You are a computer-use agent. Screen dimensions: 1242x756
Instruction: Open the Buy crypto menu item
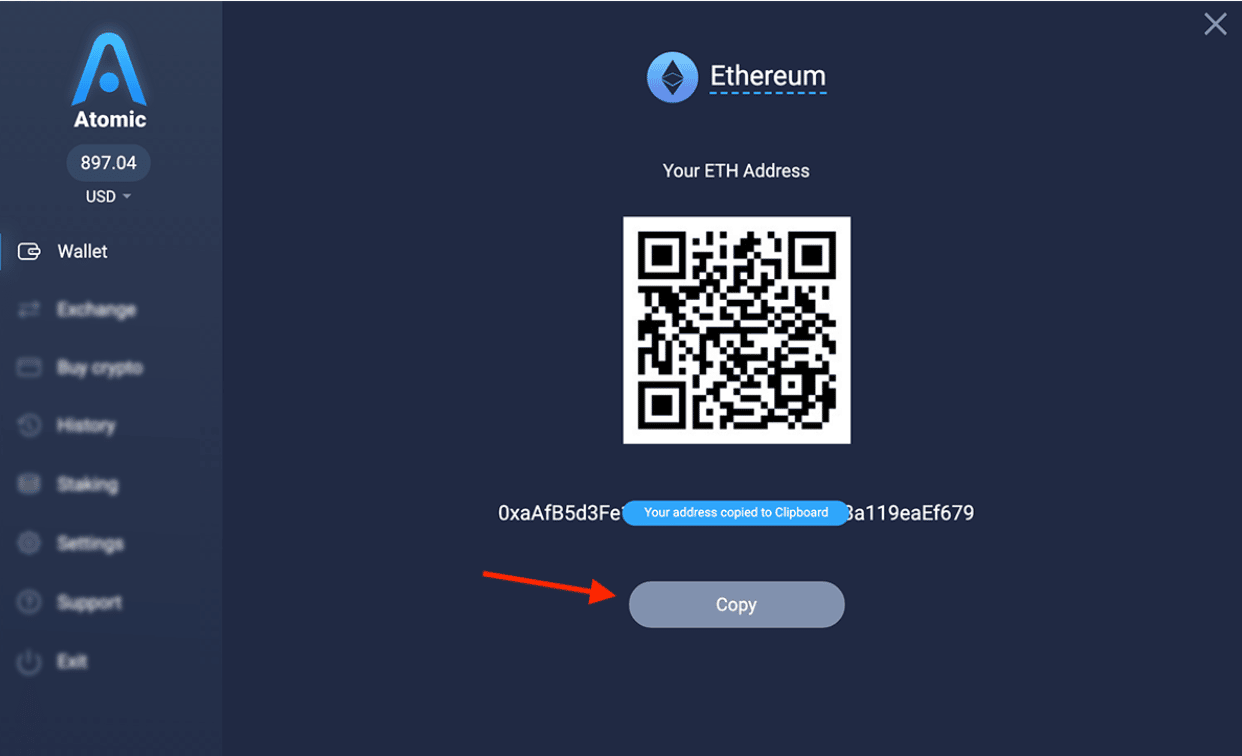(100, 368)
